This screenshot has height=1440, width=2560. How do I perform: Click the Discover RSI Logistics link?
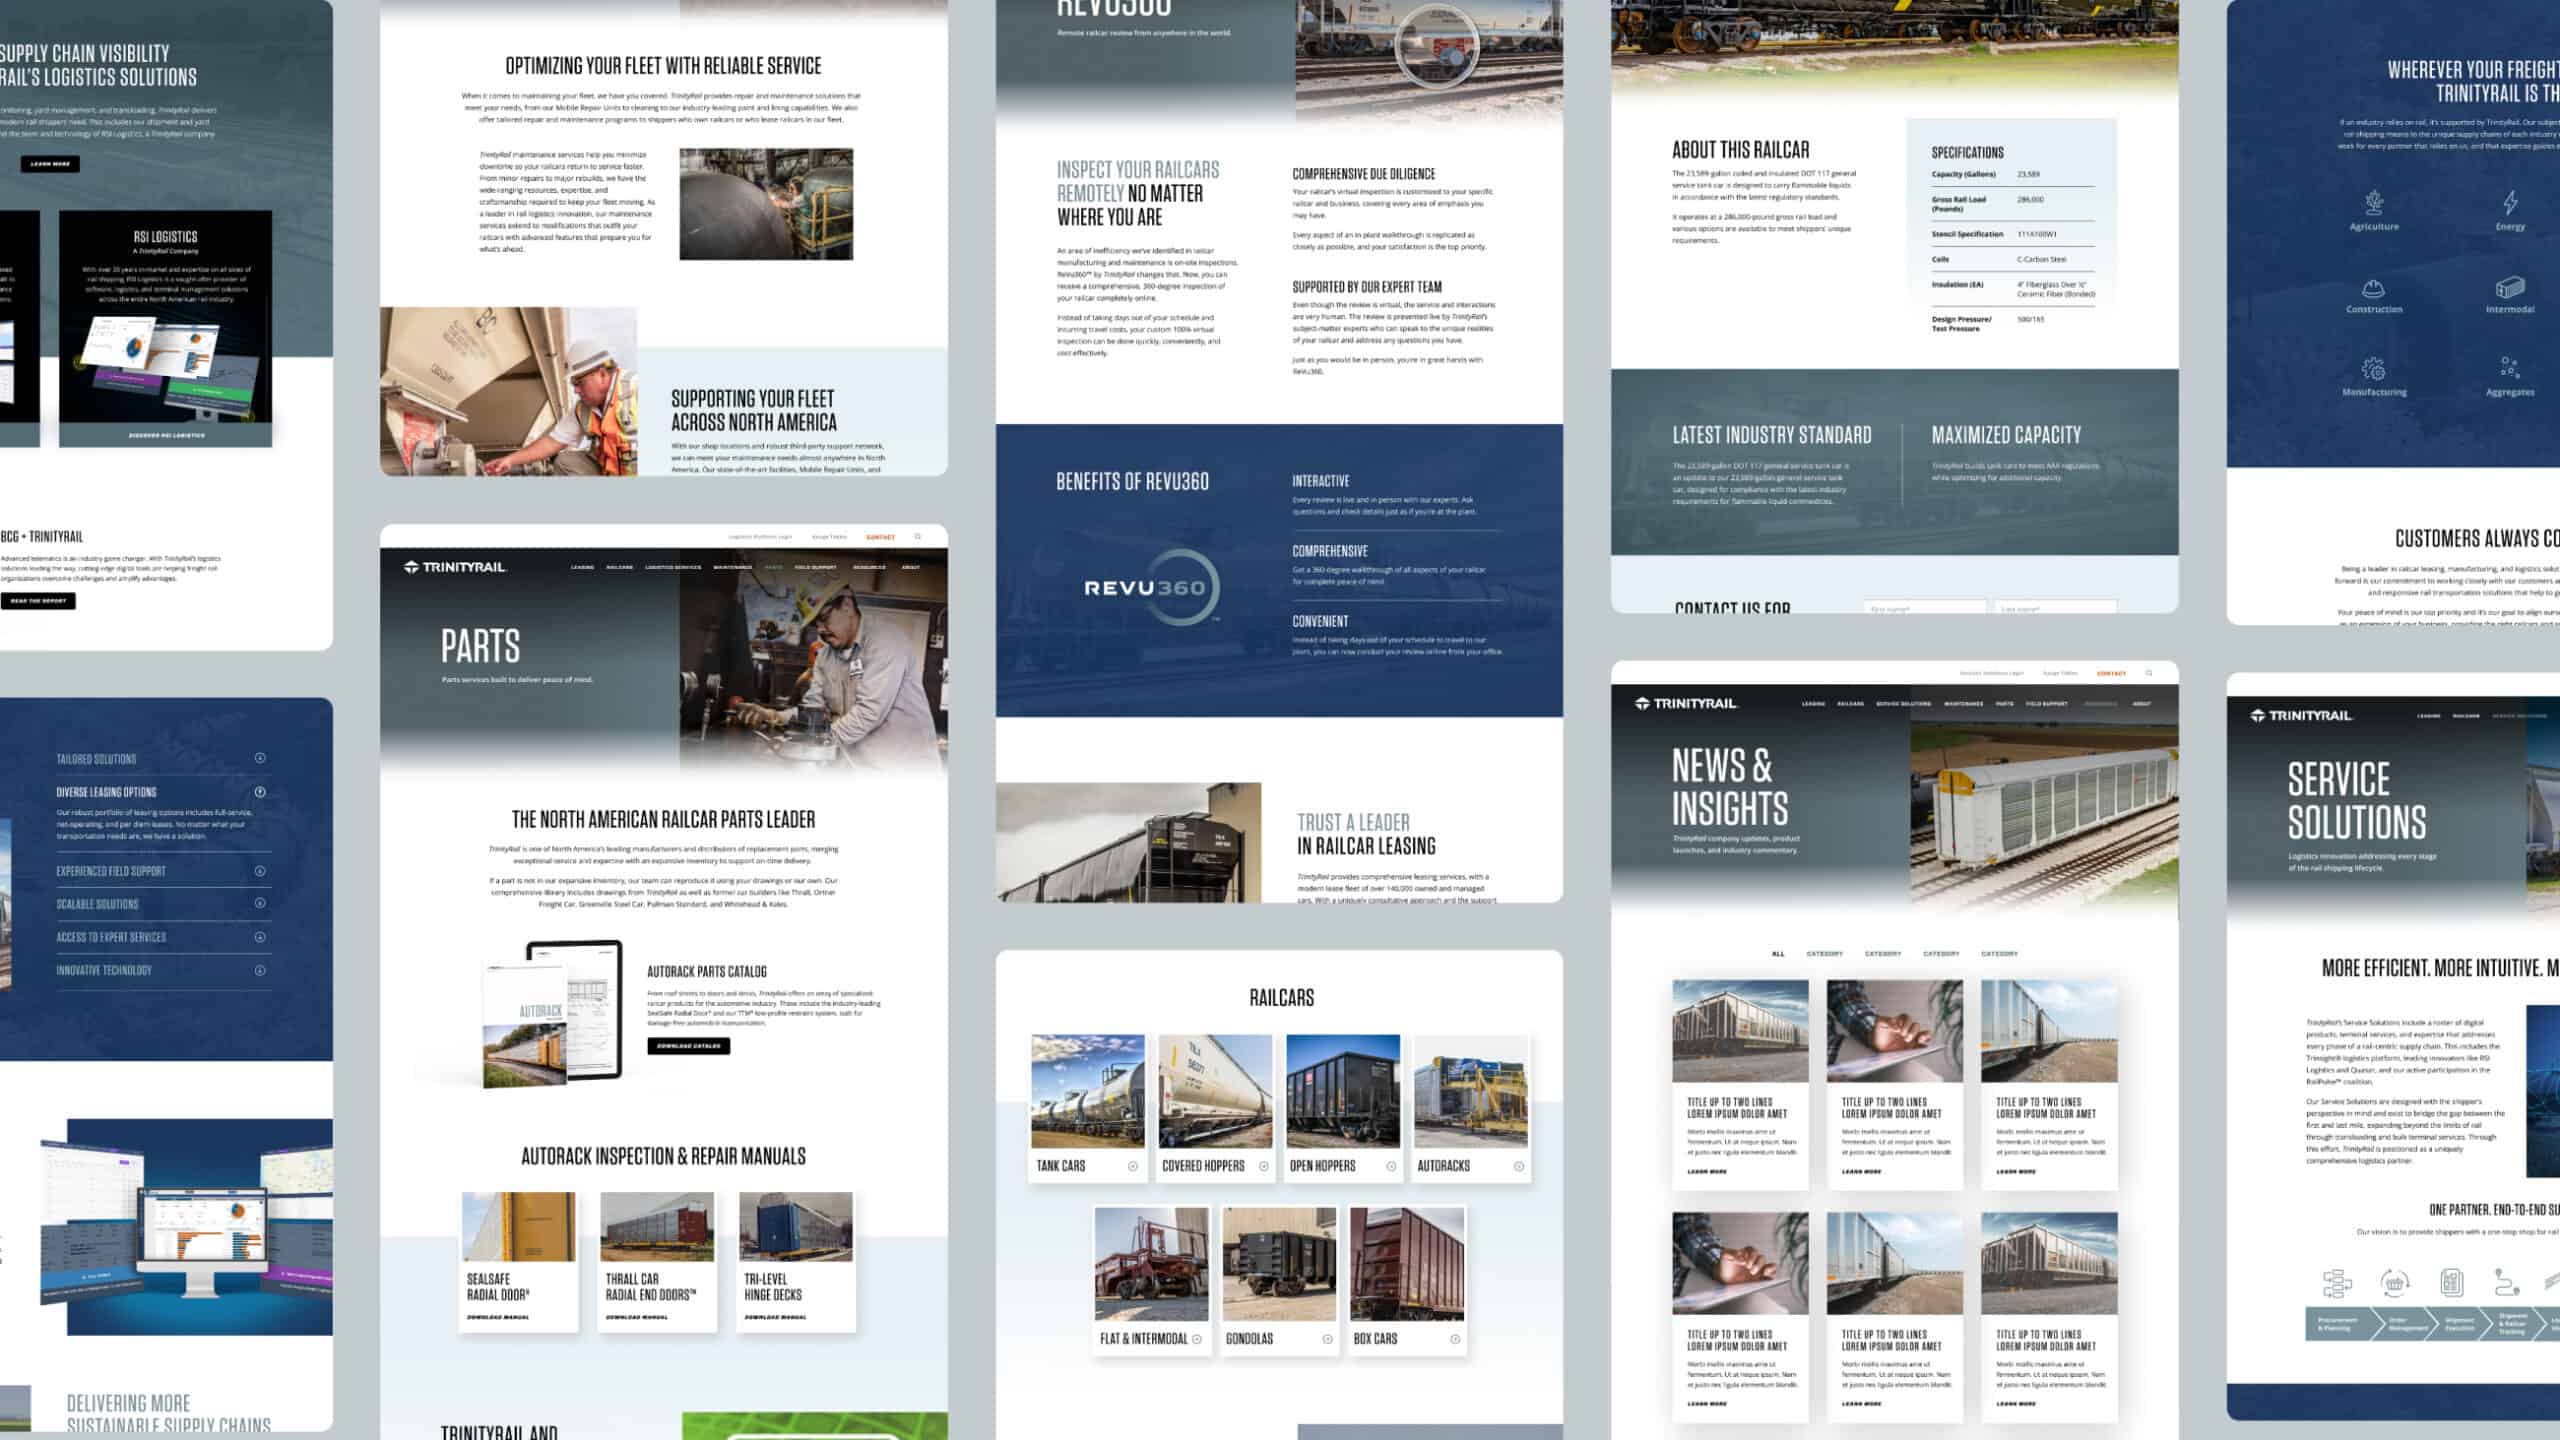[x=166, y=435]
